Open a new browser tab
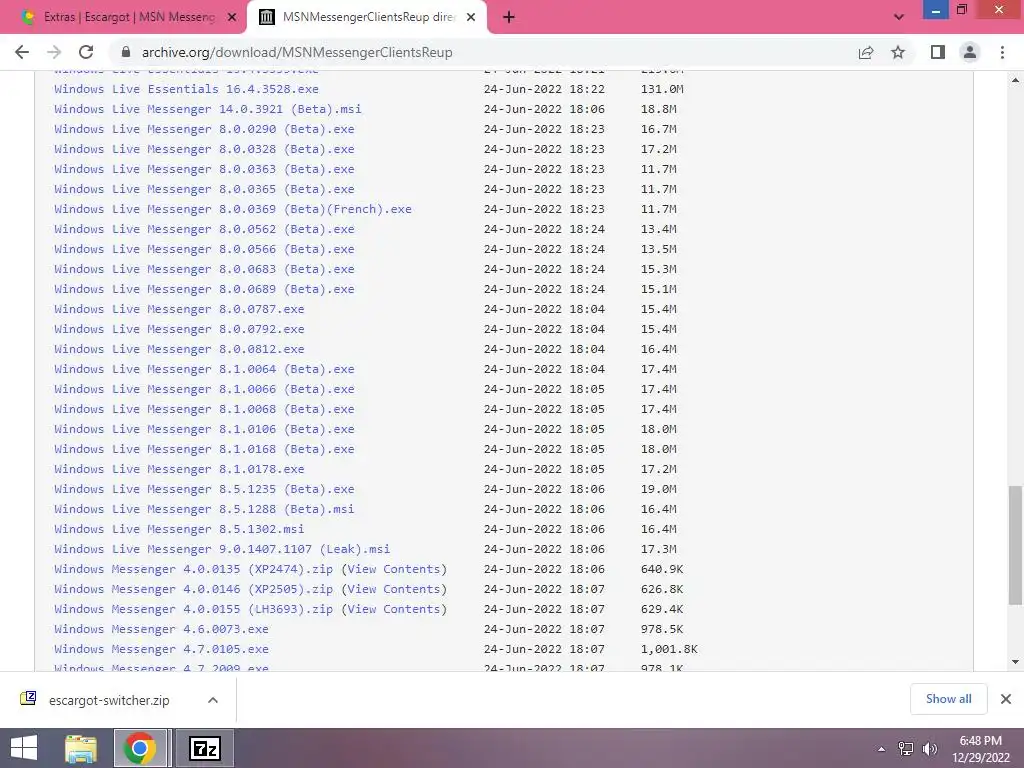Screen dimensions: 1024x768 click(509, 18)
